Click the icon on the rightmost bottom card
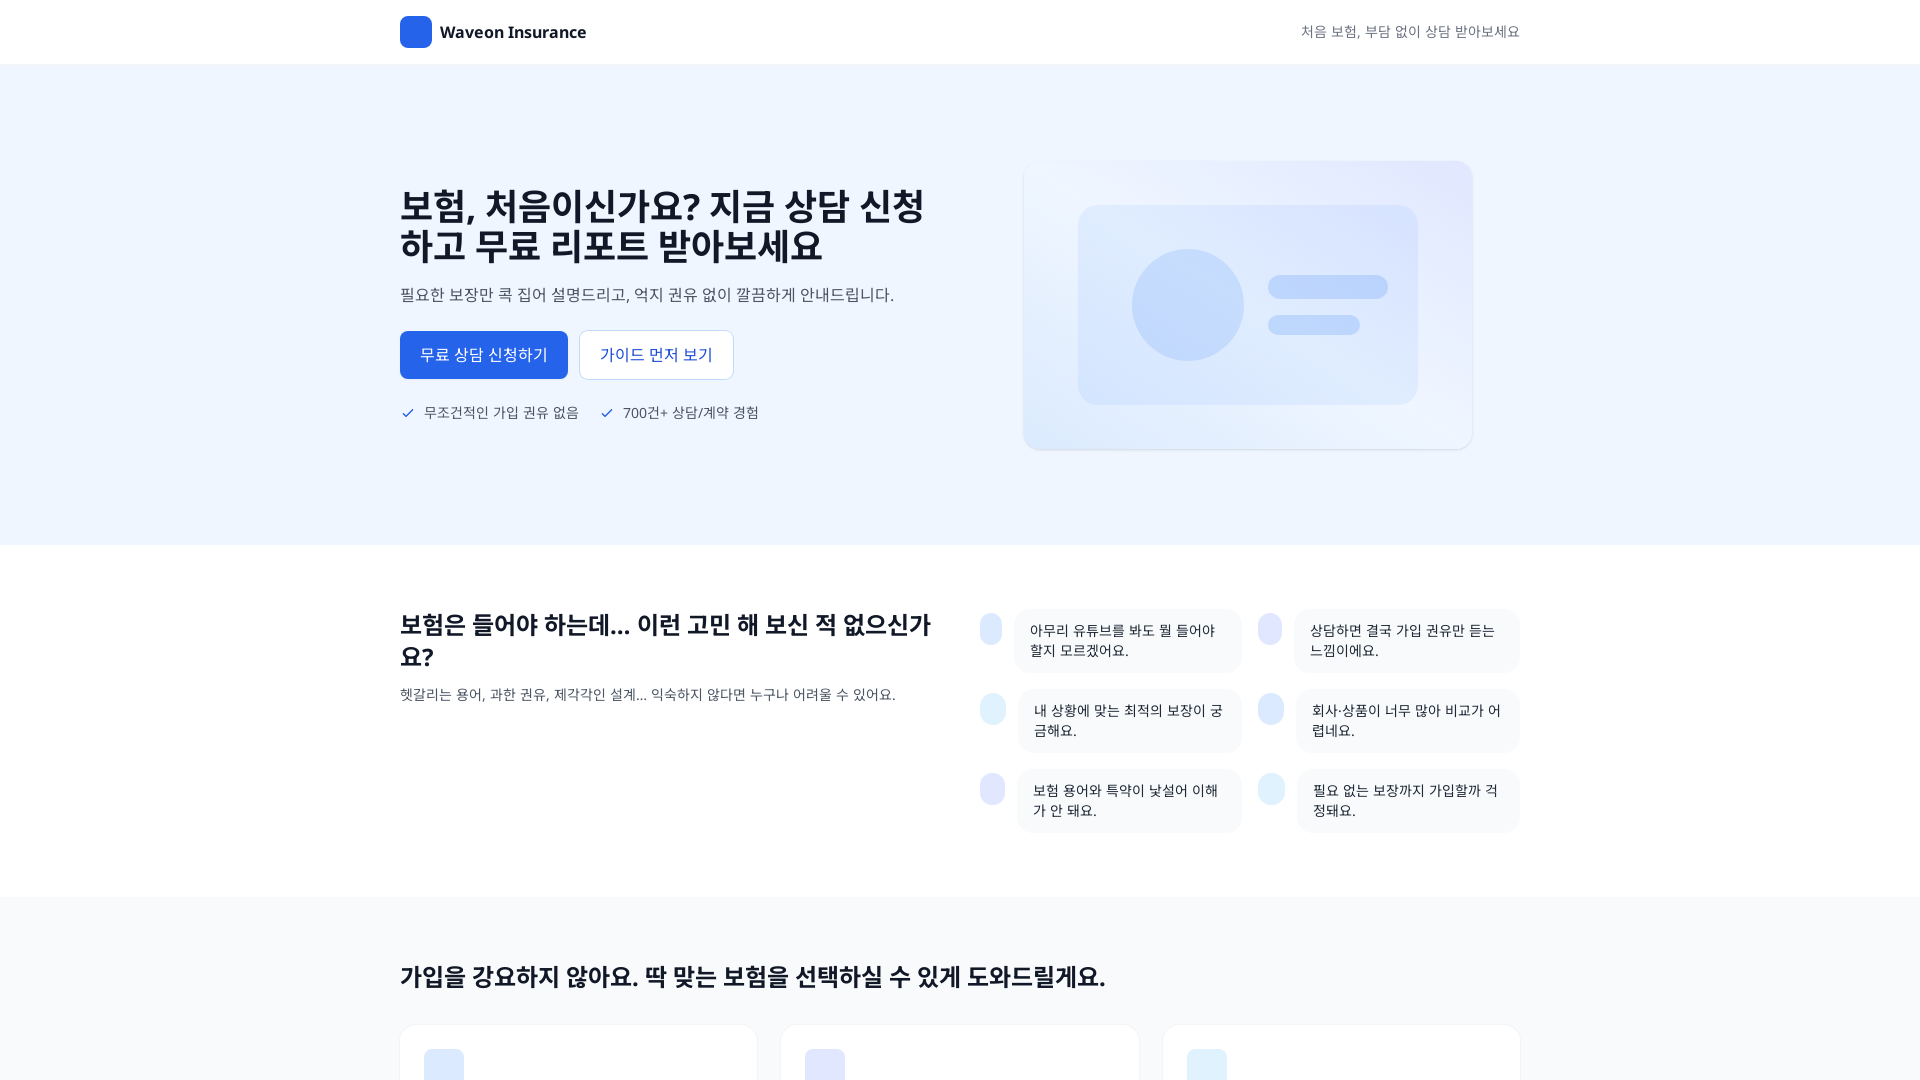This screenshot has width=1920, height=1080. (1207, 1064)
